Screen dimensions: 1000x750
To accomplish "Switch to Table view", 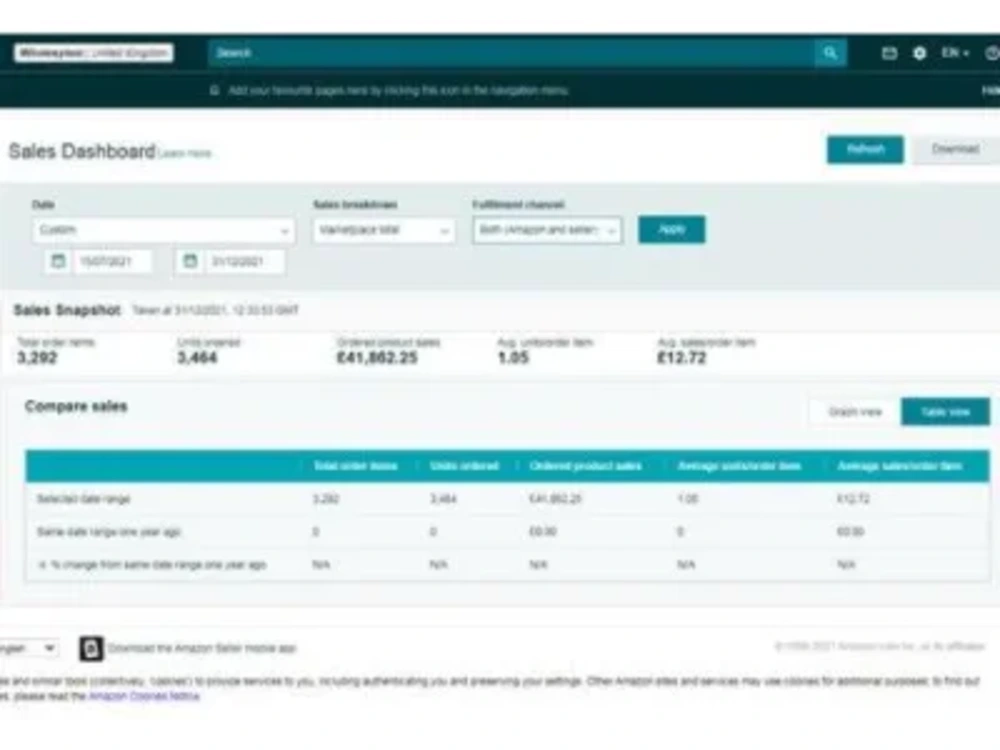I will 945,412.
